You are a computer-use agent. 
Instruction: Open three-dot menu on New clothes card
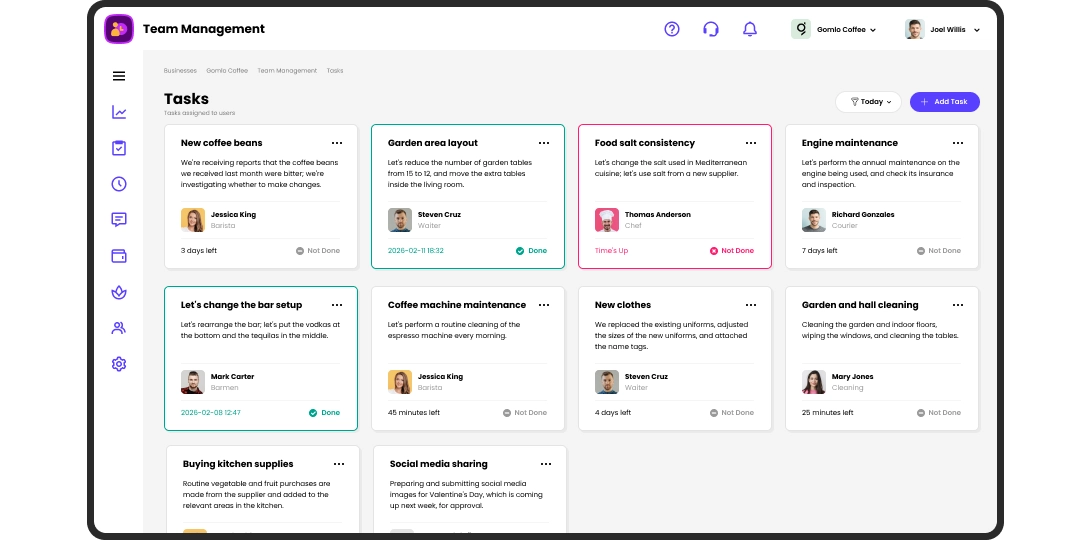coord(751,305)
